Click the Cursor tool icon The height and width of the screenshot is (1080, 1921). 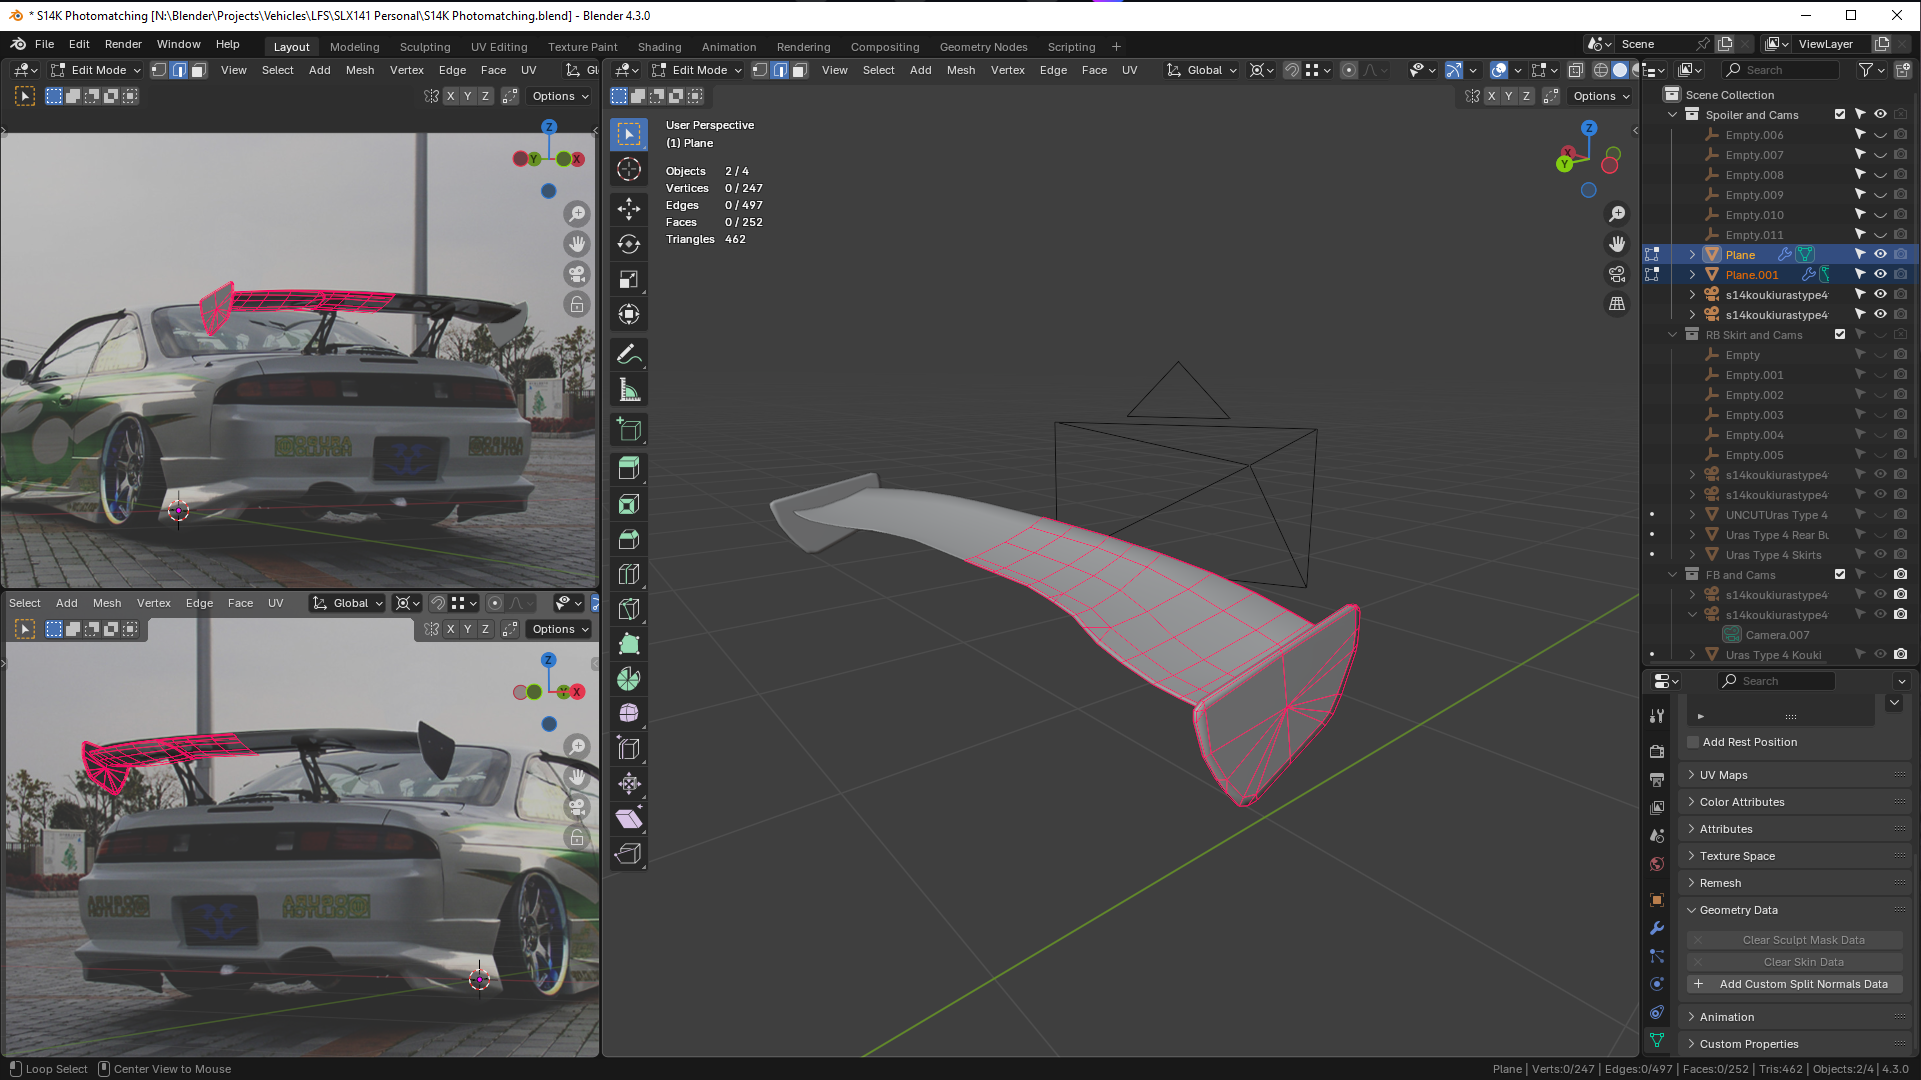pyautogui.click(x=629, y=169)
